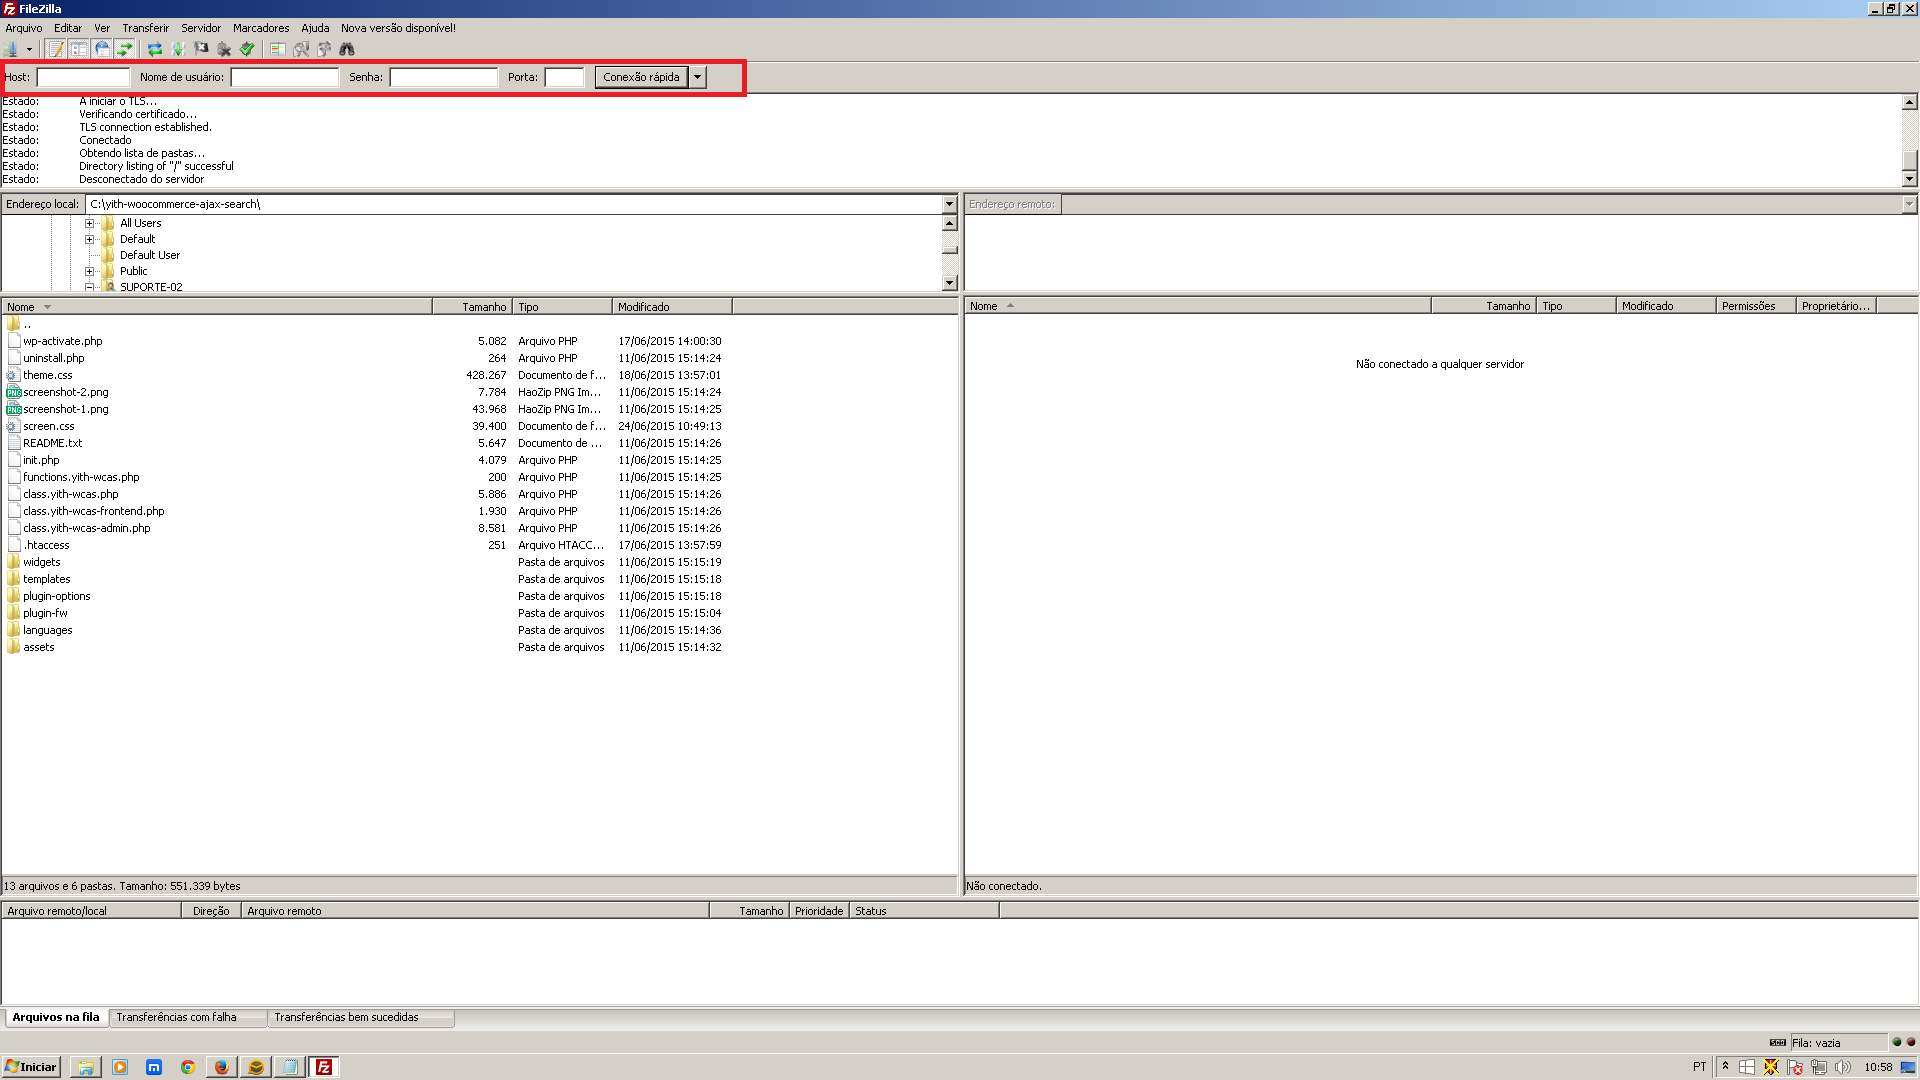Switch to Transferências com falha tab
The height and width of the screenshot is (1080, 1920).
188,1017
